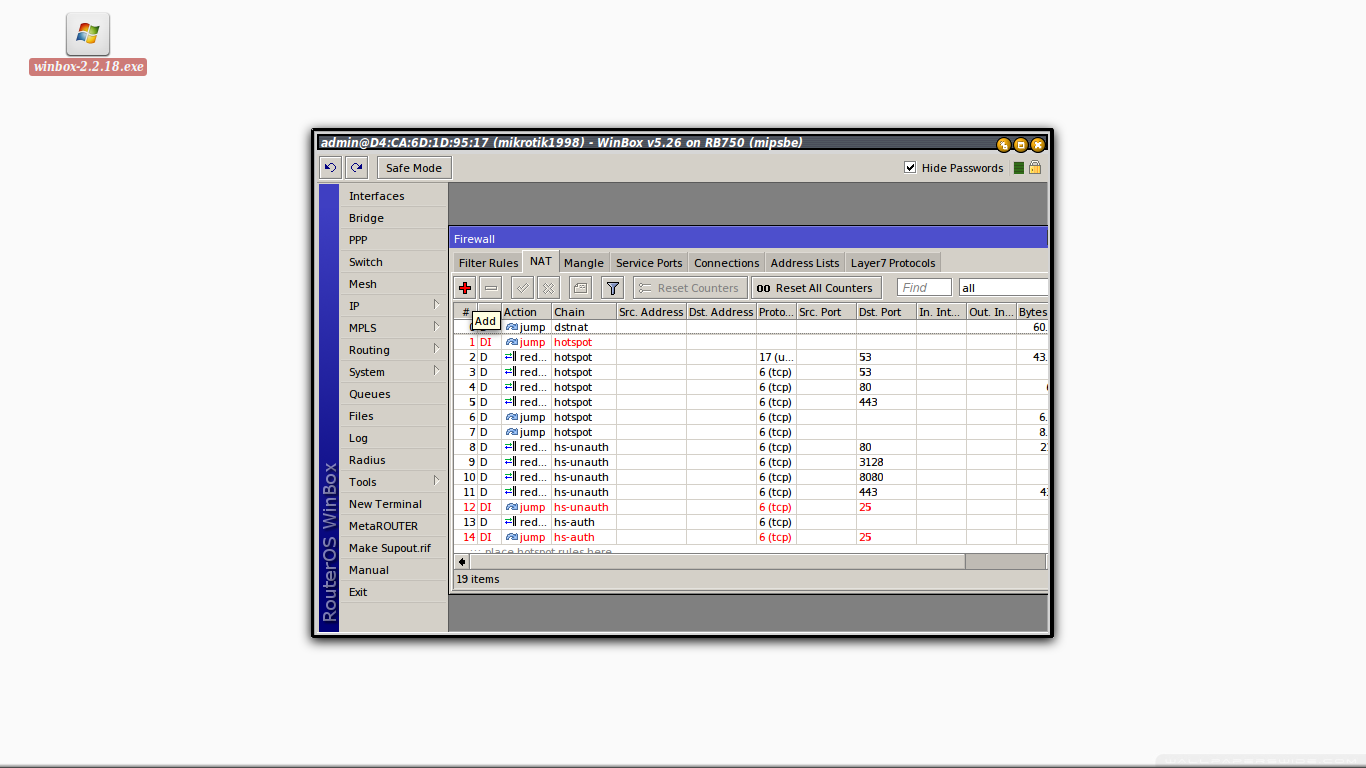
Task: Click the jump icon in rule 12
Action: coord(512,507)
